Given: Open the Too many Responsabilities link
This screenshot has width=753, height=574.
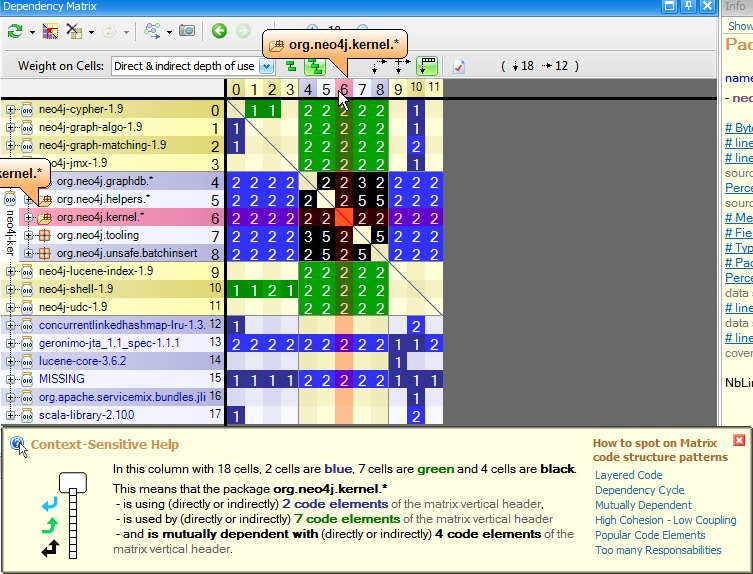Looking at the screenshot, I should 658,550.
